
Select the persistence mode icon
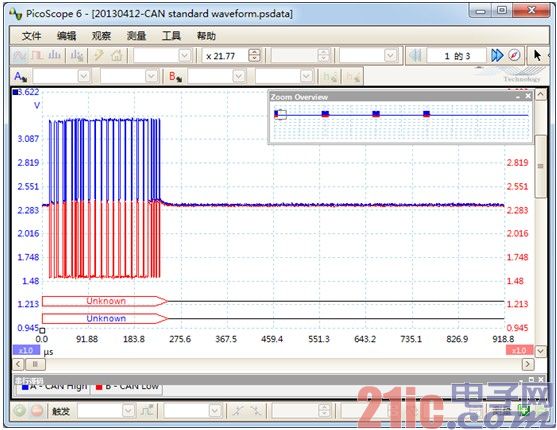[37, 55]
